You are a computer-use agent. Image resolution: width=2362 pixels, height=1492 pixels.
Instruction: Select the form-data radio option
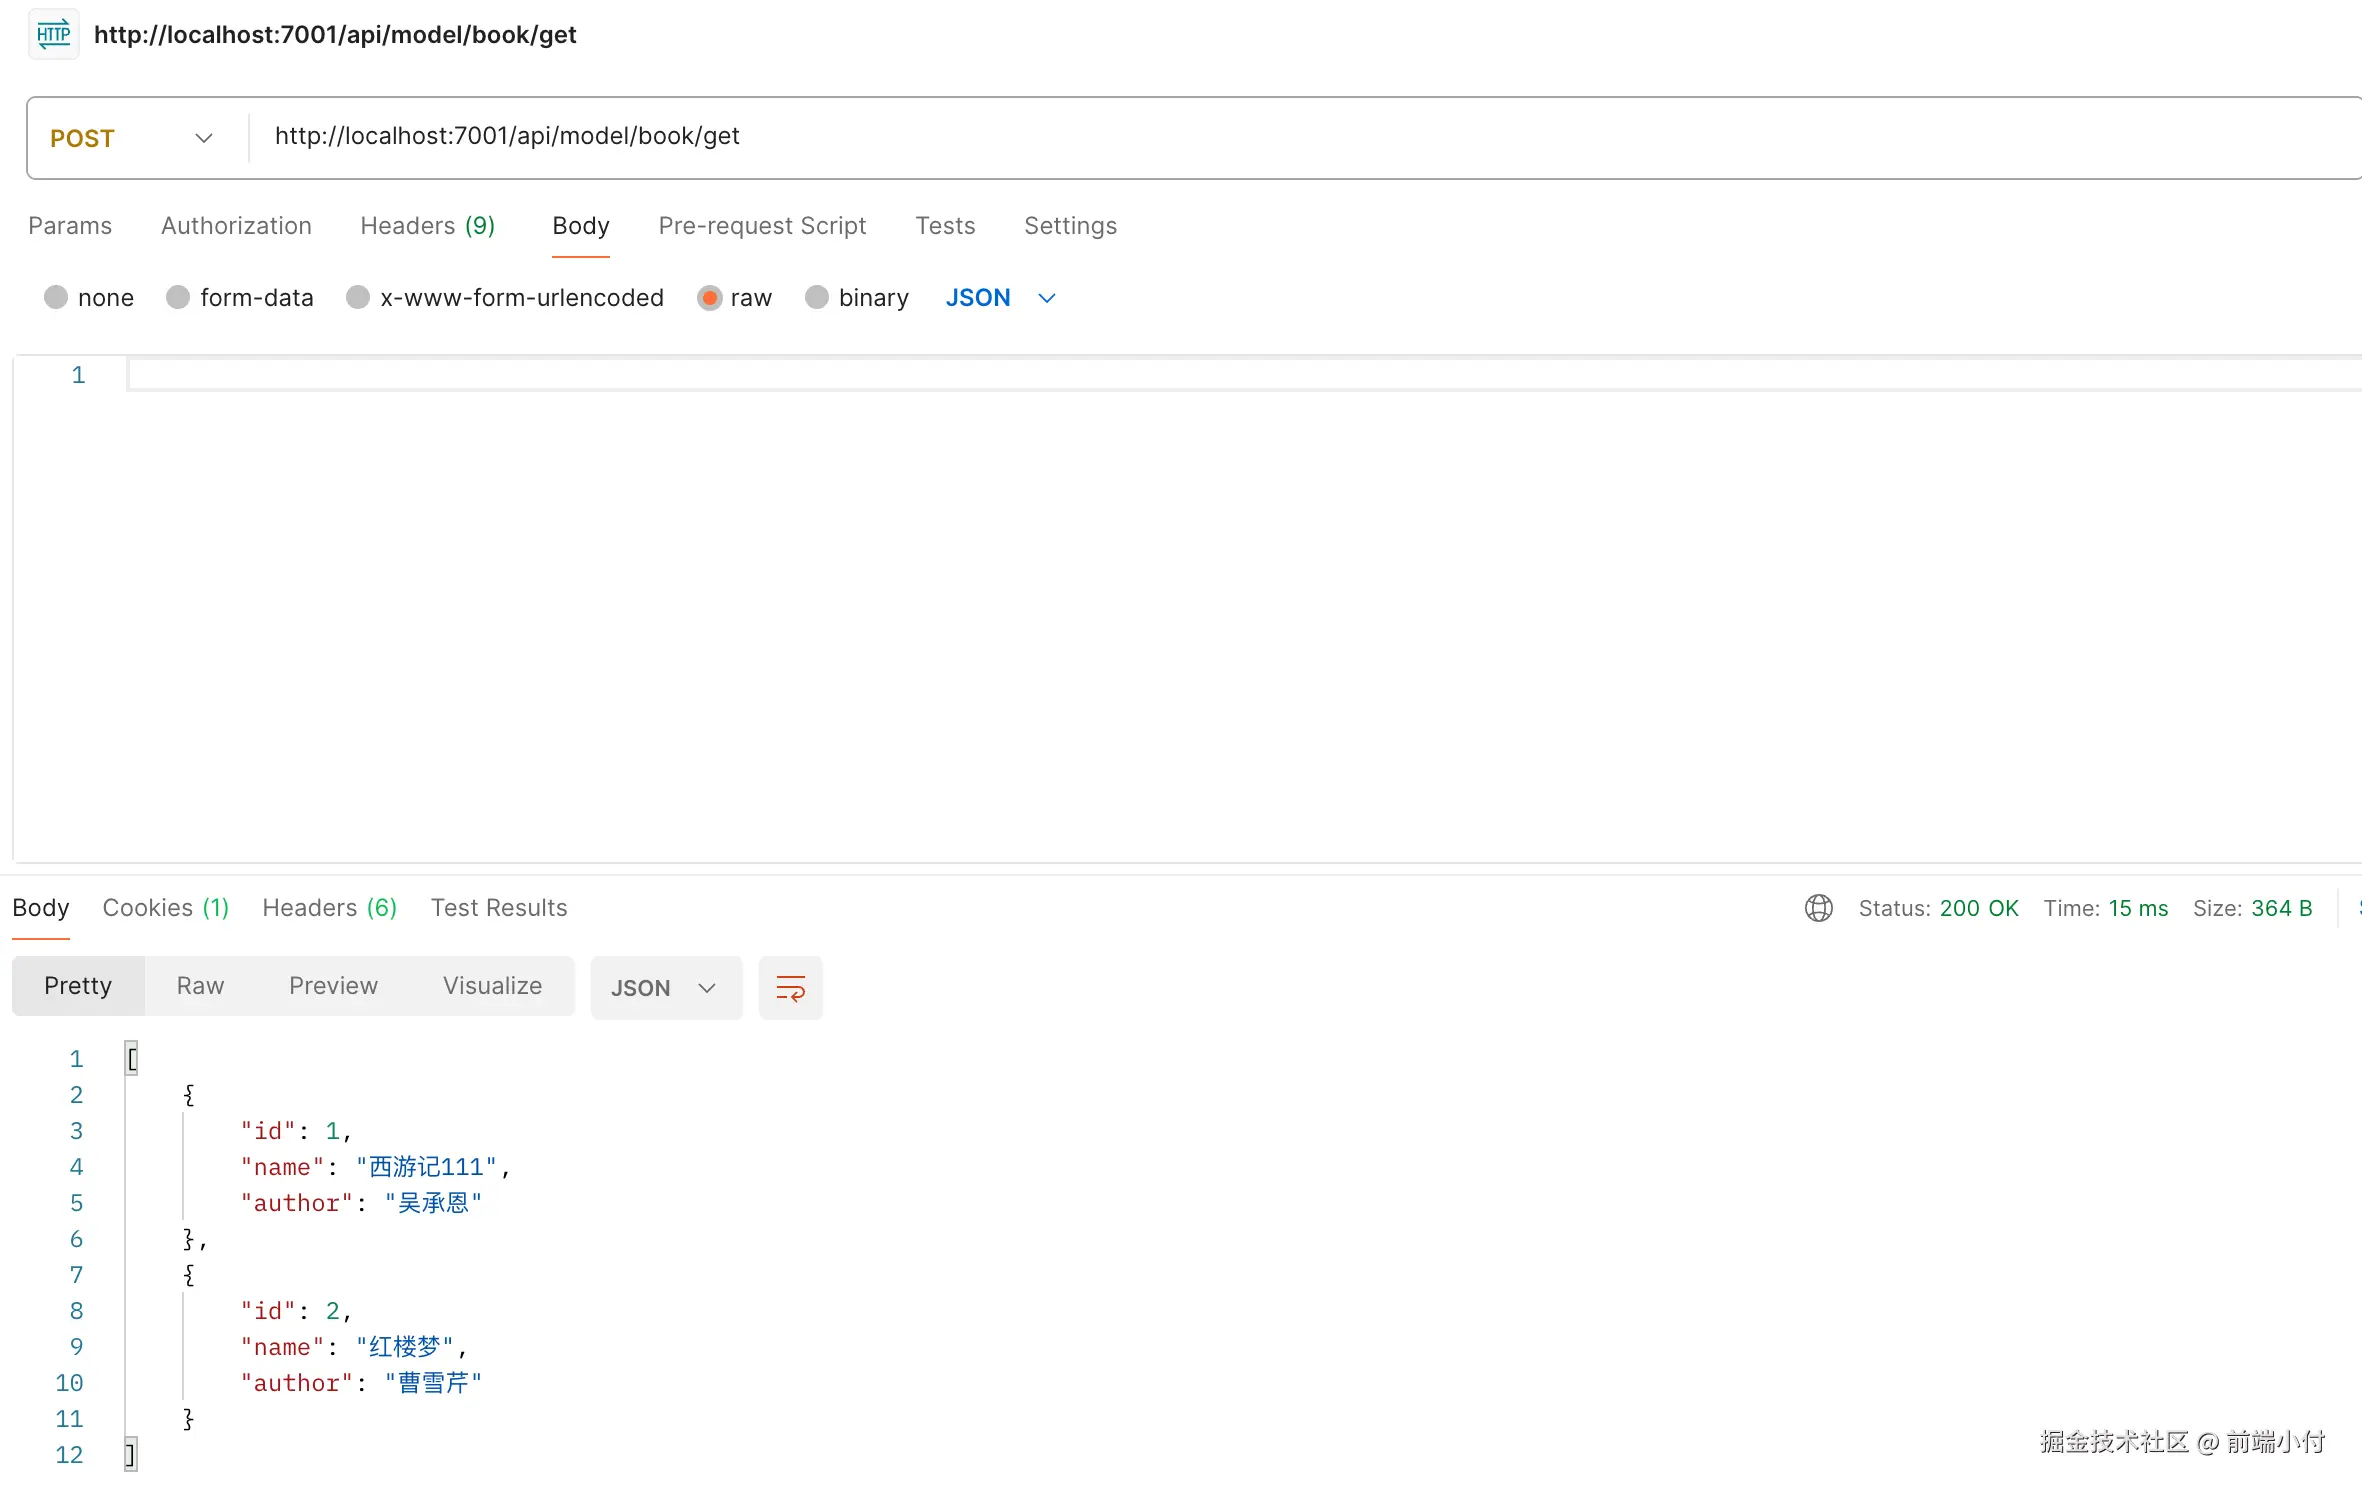coord(178,298)
